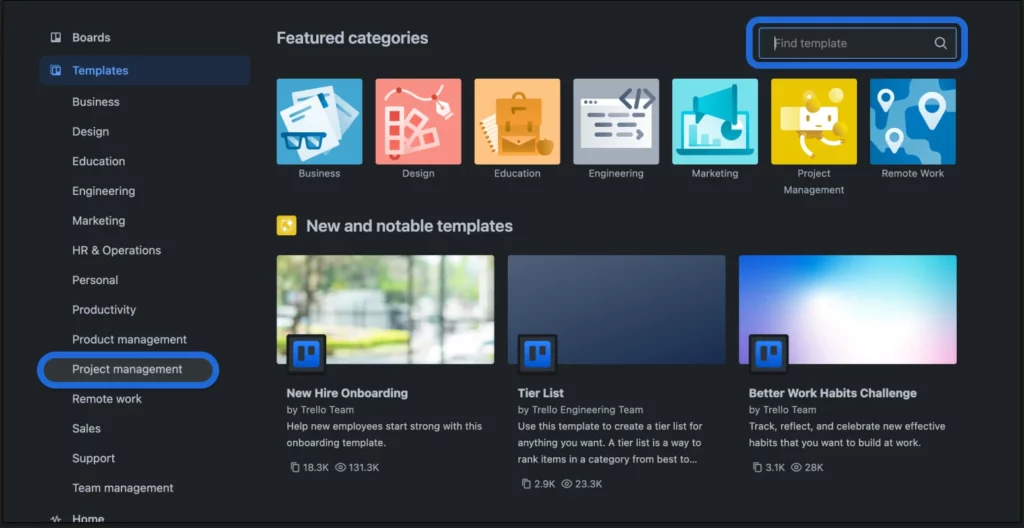Viewport: 1024px width, 528px height.
Task: Click 131.3K views count text
Action: (x=364, y=467)
